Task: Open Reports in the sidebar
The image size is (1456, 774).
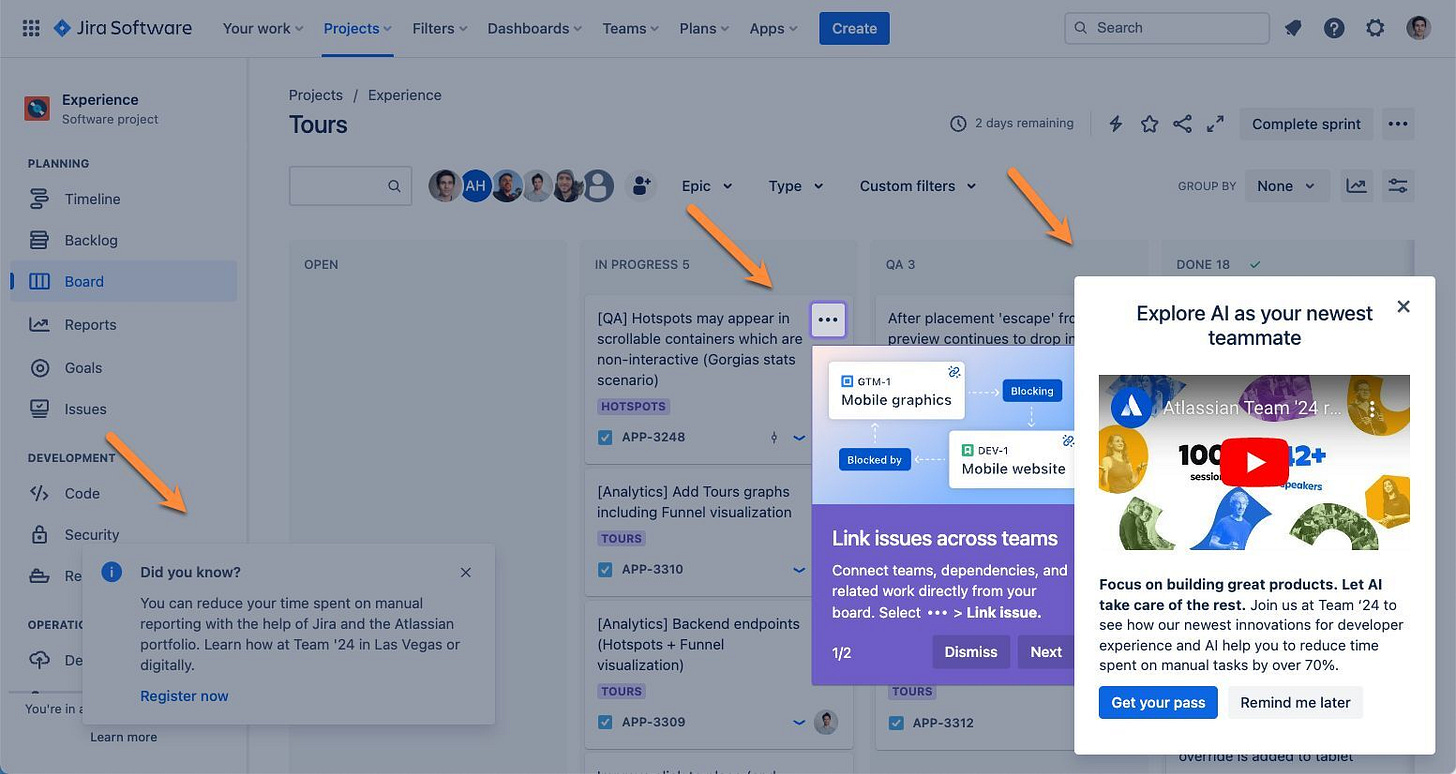Action: 123,325
